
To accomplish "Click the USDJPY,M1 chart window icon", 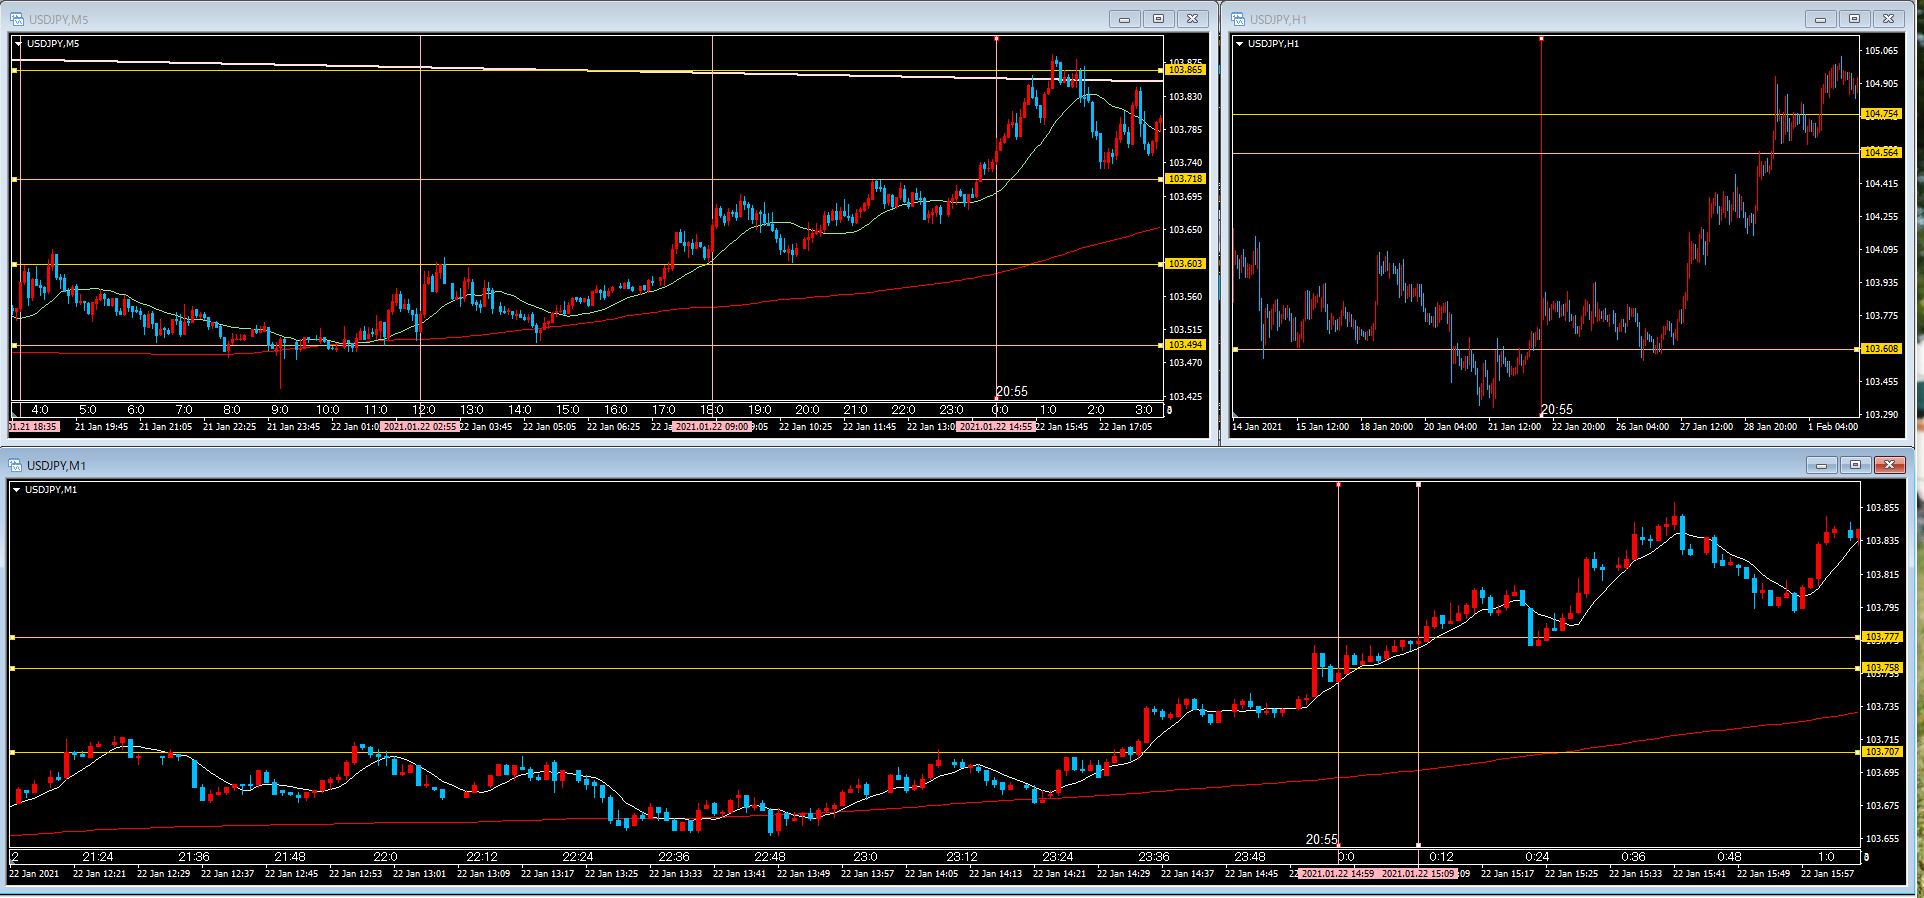I will tap(15, 465).
